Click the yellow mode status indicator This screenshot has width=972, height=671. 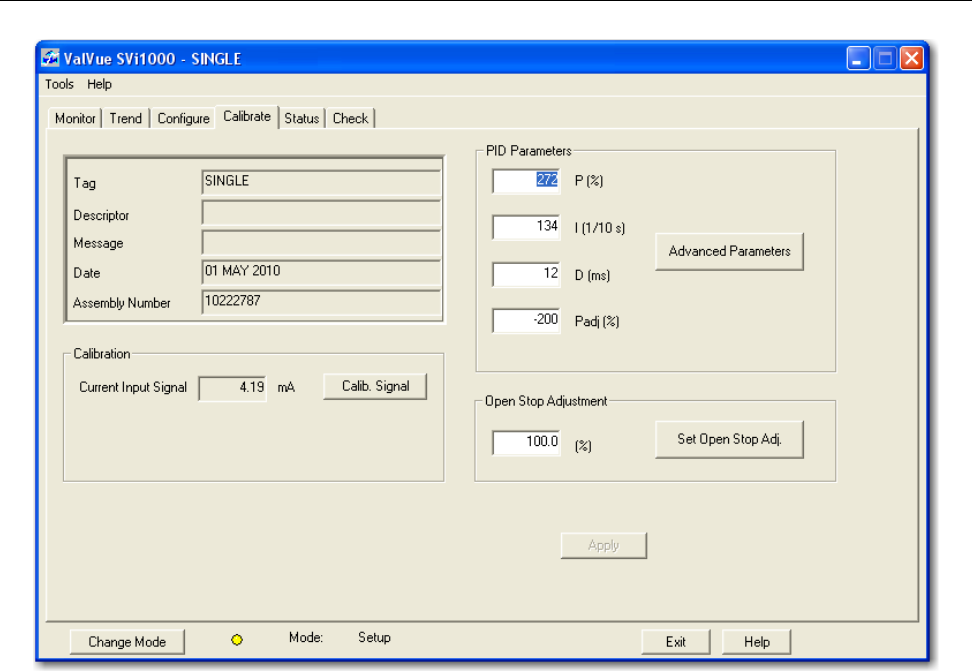point(237,639)
